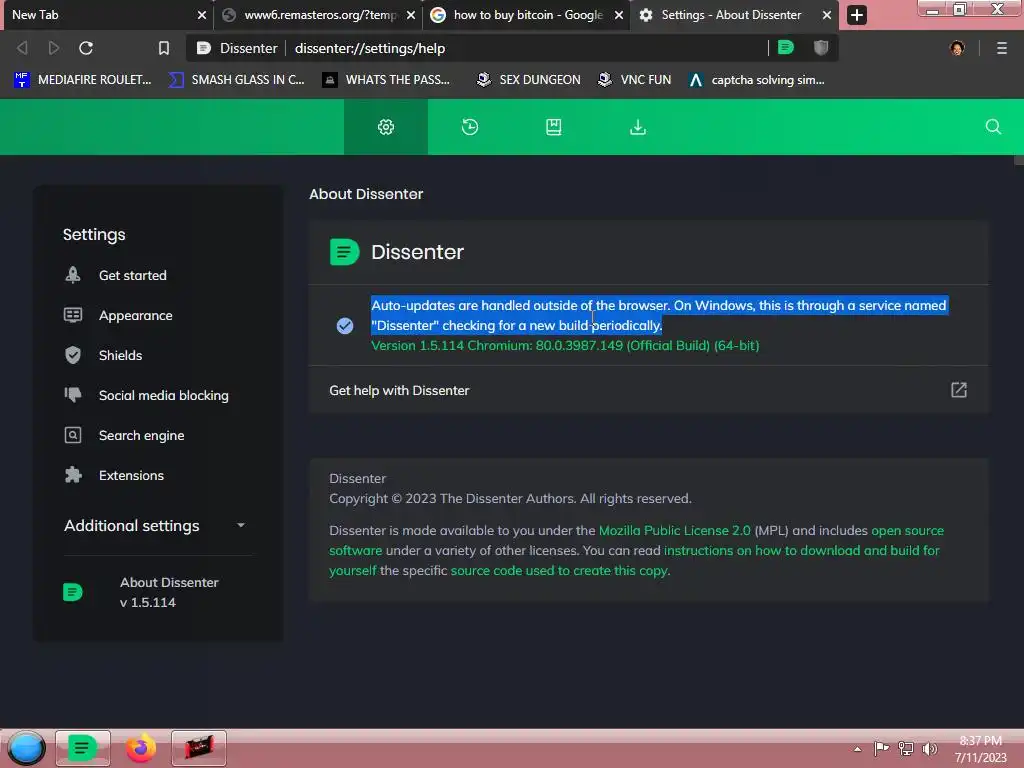
Task: Click the browser back arrow
Action: (x=22, y=48)
